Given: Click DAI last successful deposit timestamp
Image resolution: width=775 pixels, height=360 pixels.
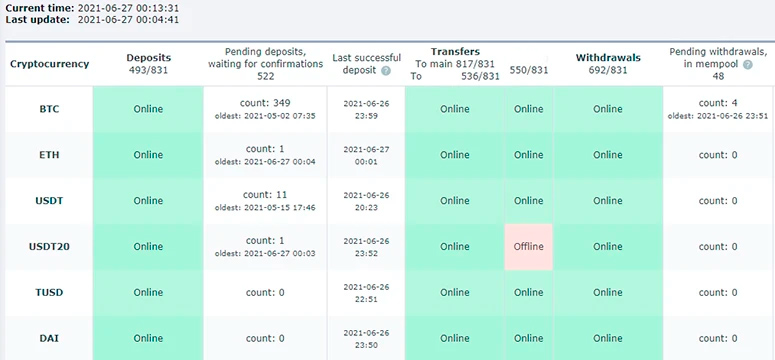Looking at the screenshot, I should point(366,338).
